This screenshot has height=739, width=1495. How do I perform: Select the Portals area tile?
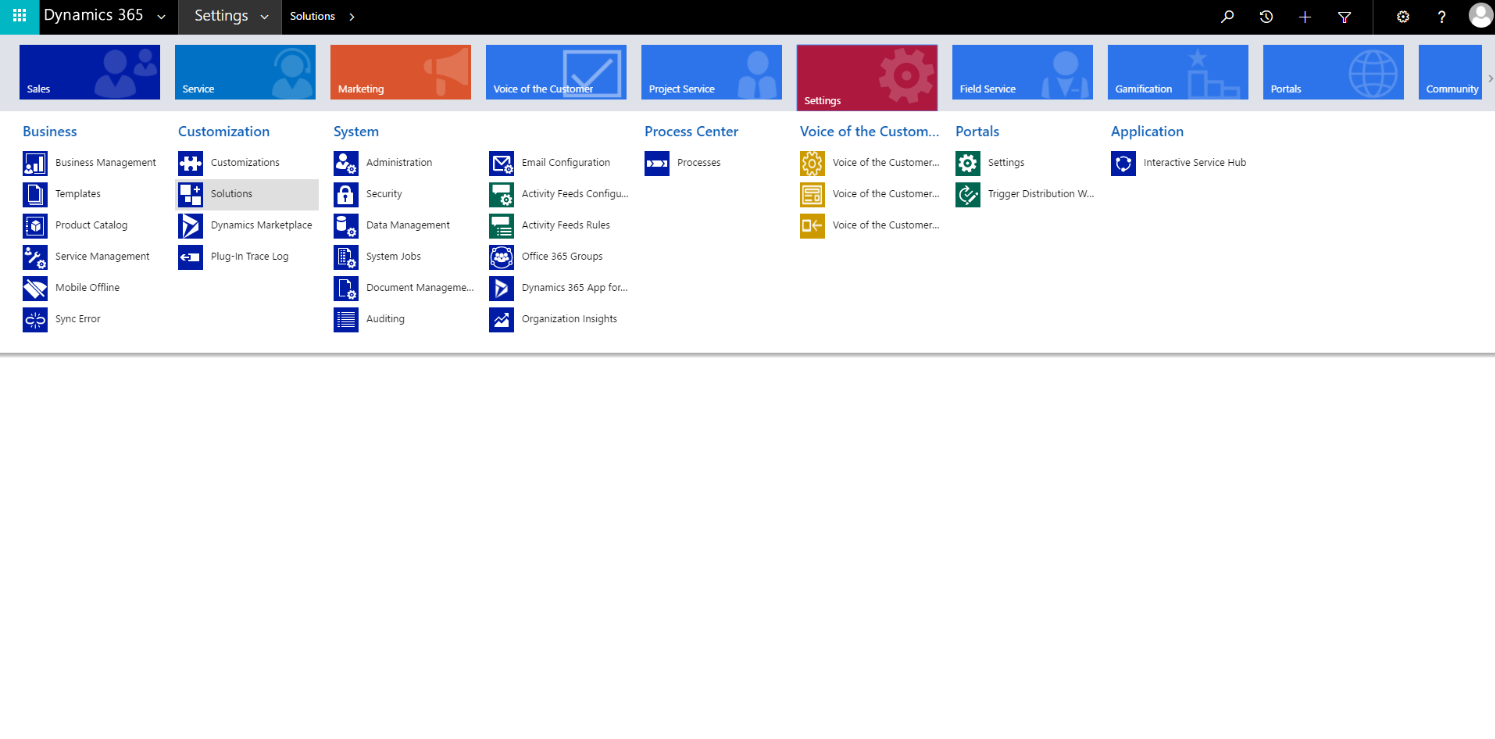(x=1333, y=72)
